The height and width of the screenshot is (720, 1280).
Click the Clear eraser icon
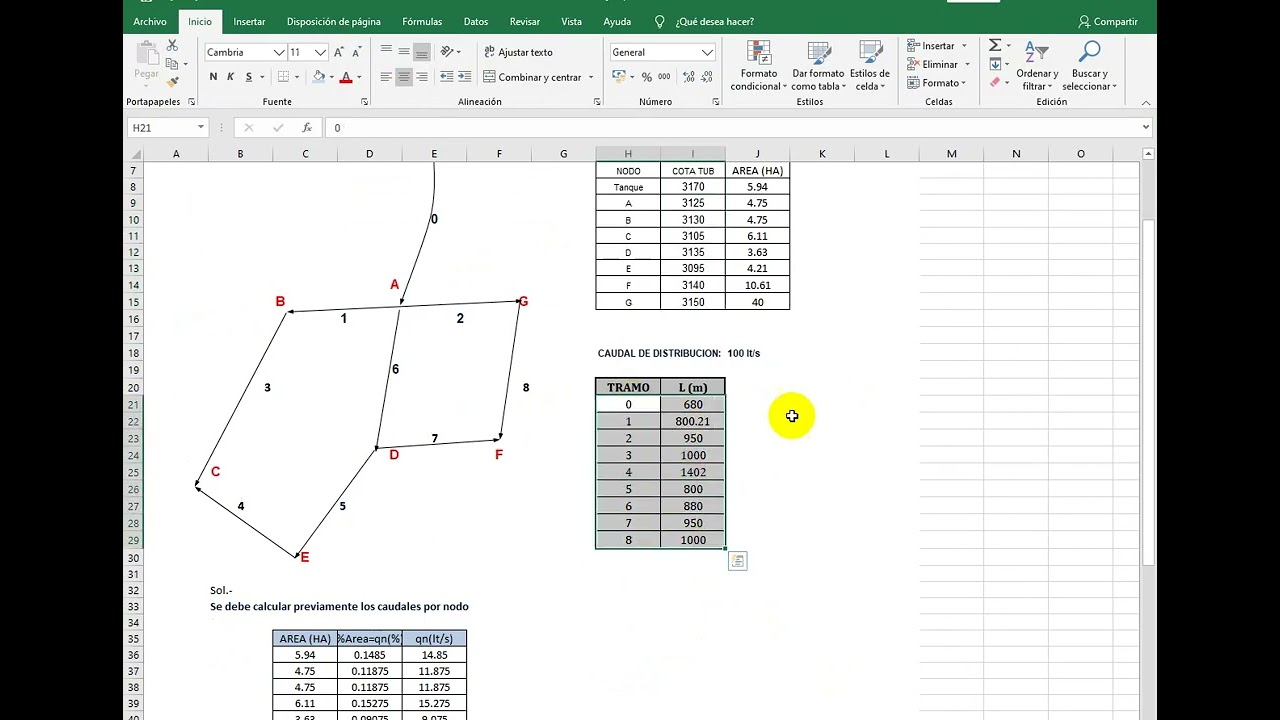(995, 82)
